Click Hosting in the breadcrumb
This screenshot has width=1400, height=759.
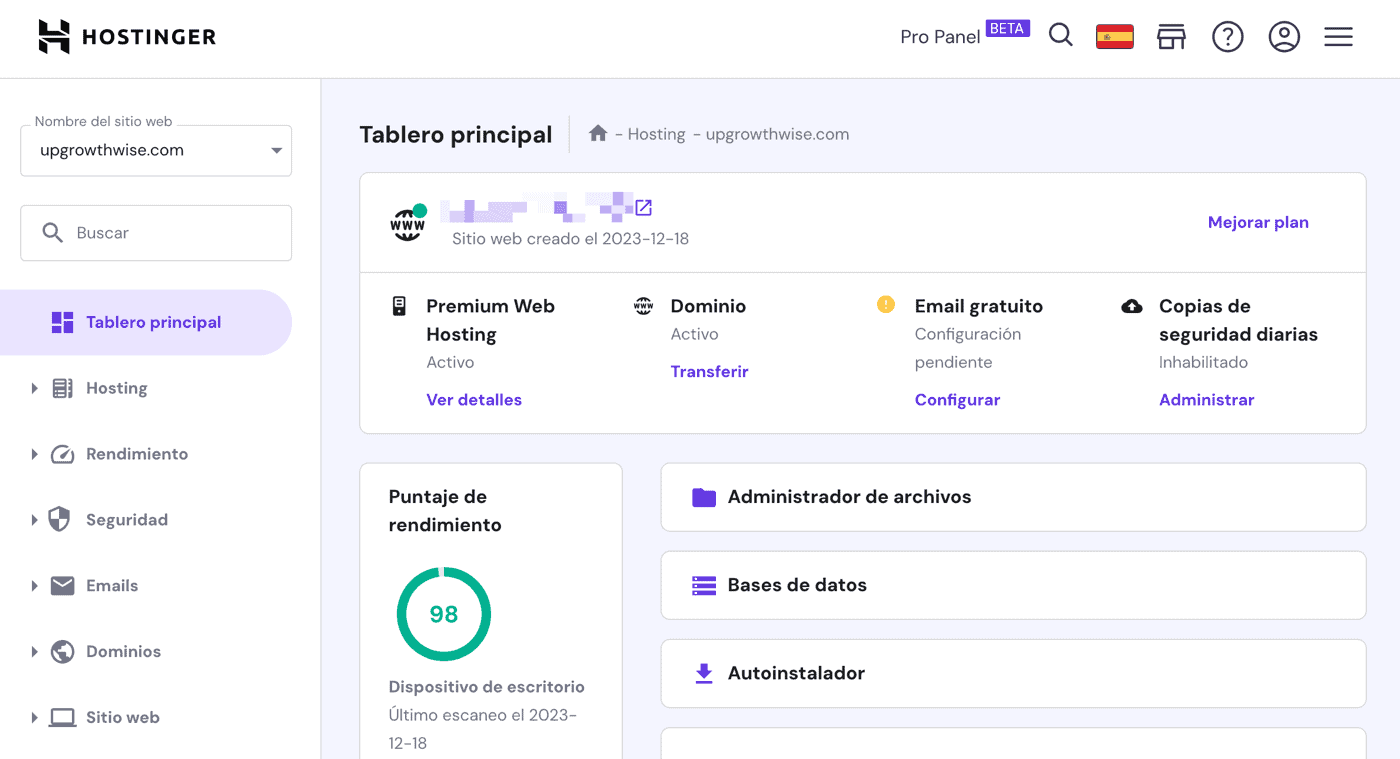[656, 134]
